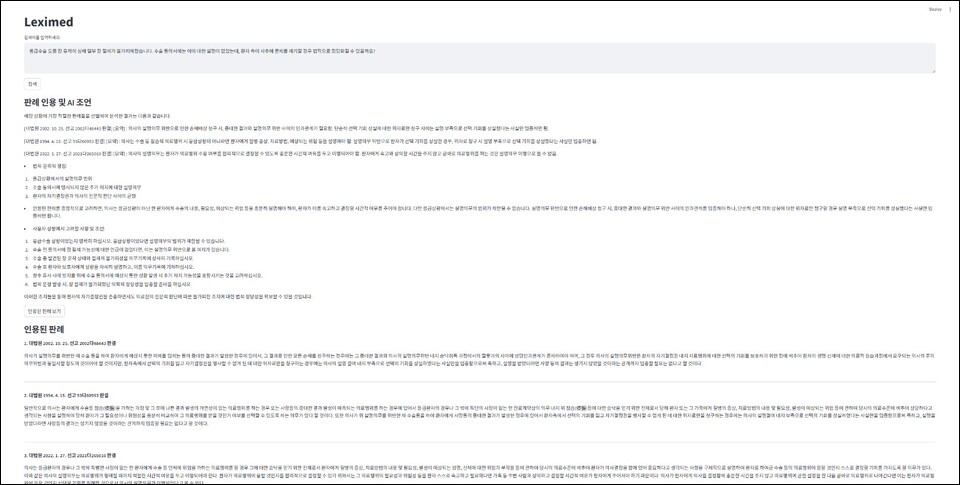Click the 판례 인용 및 AI 조언 heading
Image resolution: width=960 pixels, height=485 pixels.
(x=71, y=102)
